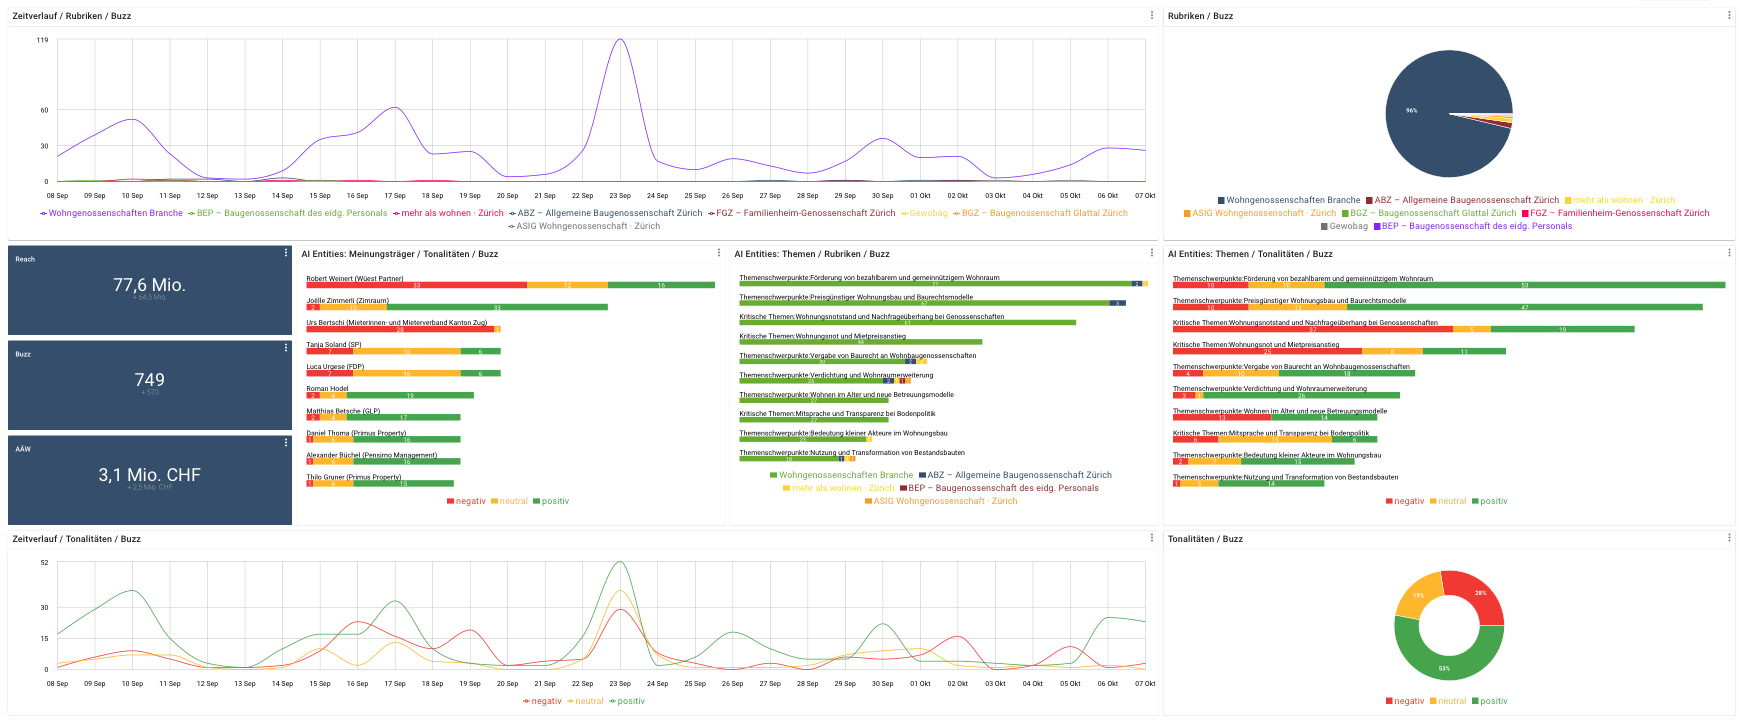
Task: Open options menu of Zeitverlauf / Rubriken / Buzz widget
Action: 1152,15
